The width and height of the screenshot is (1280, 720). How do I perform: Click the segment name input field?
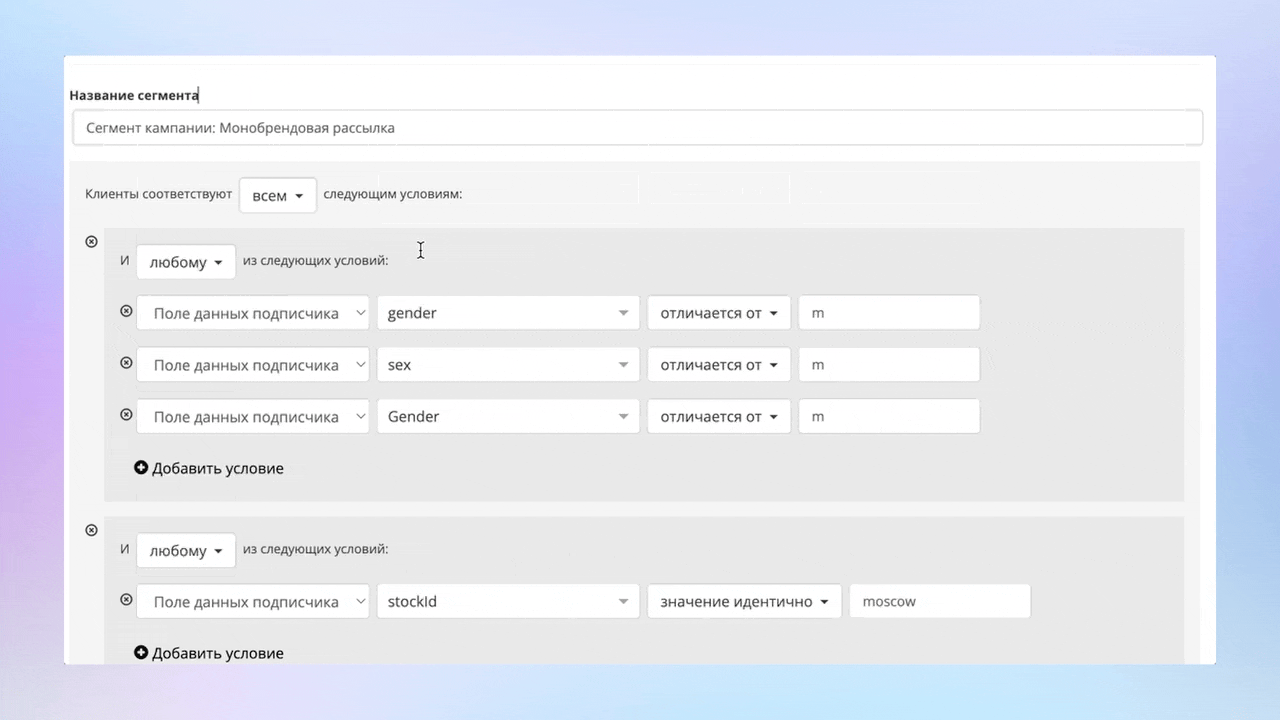[637, 128]
